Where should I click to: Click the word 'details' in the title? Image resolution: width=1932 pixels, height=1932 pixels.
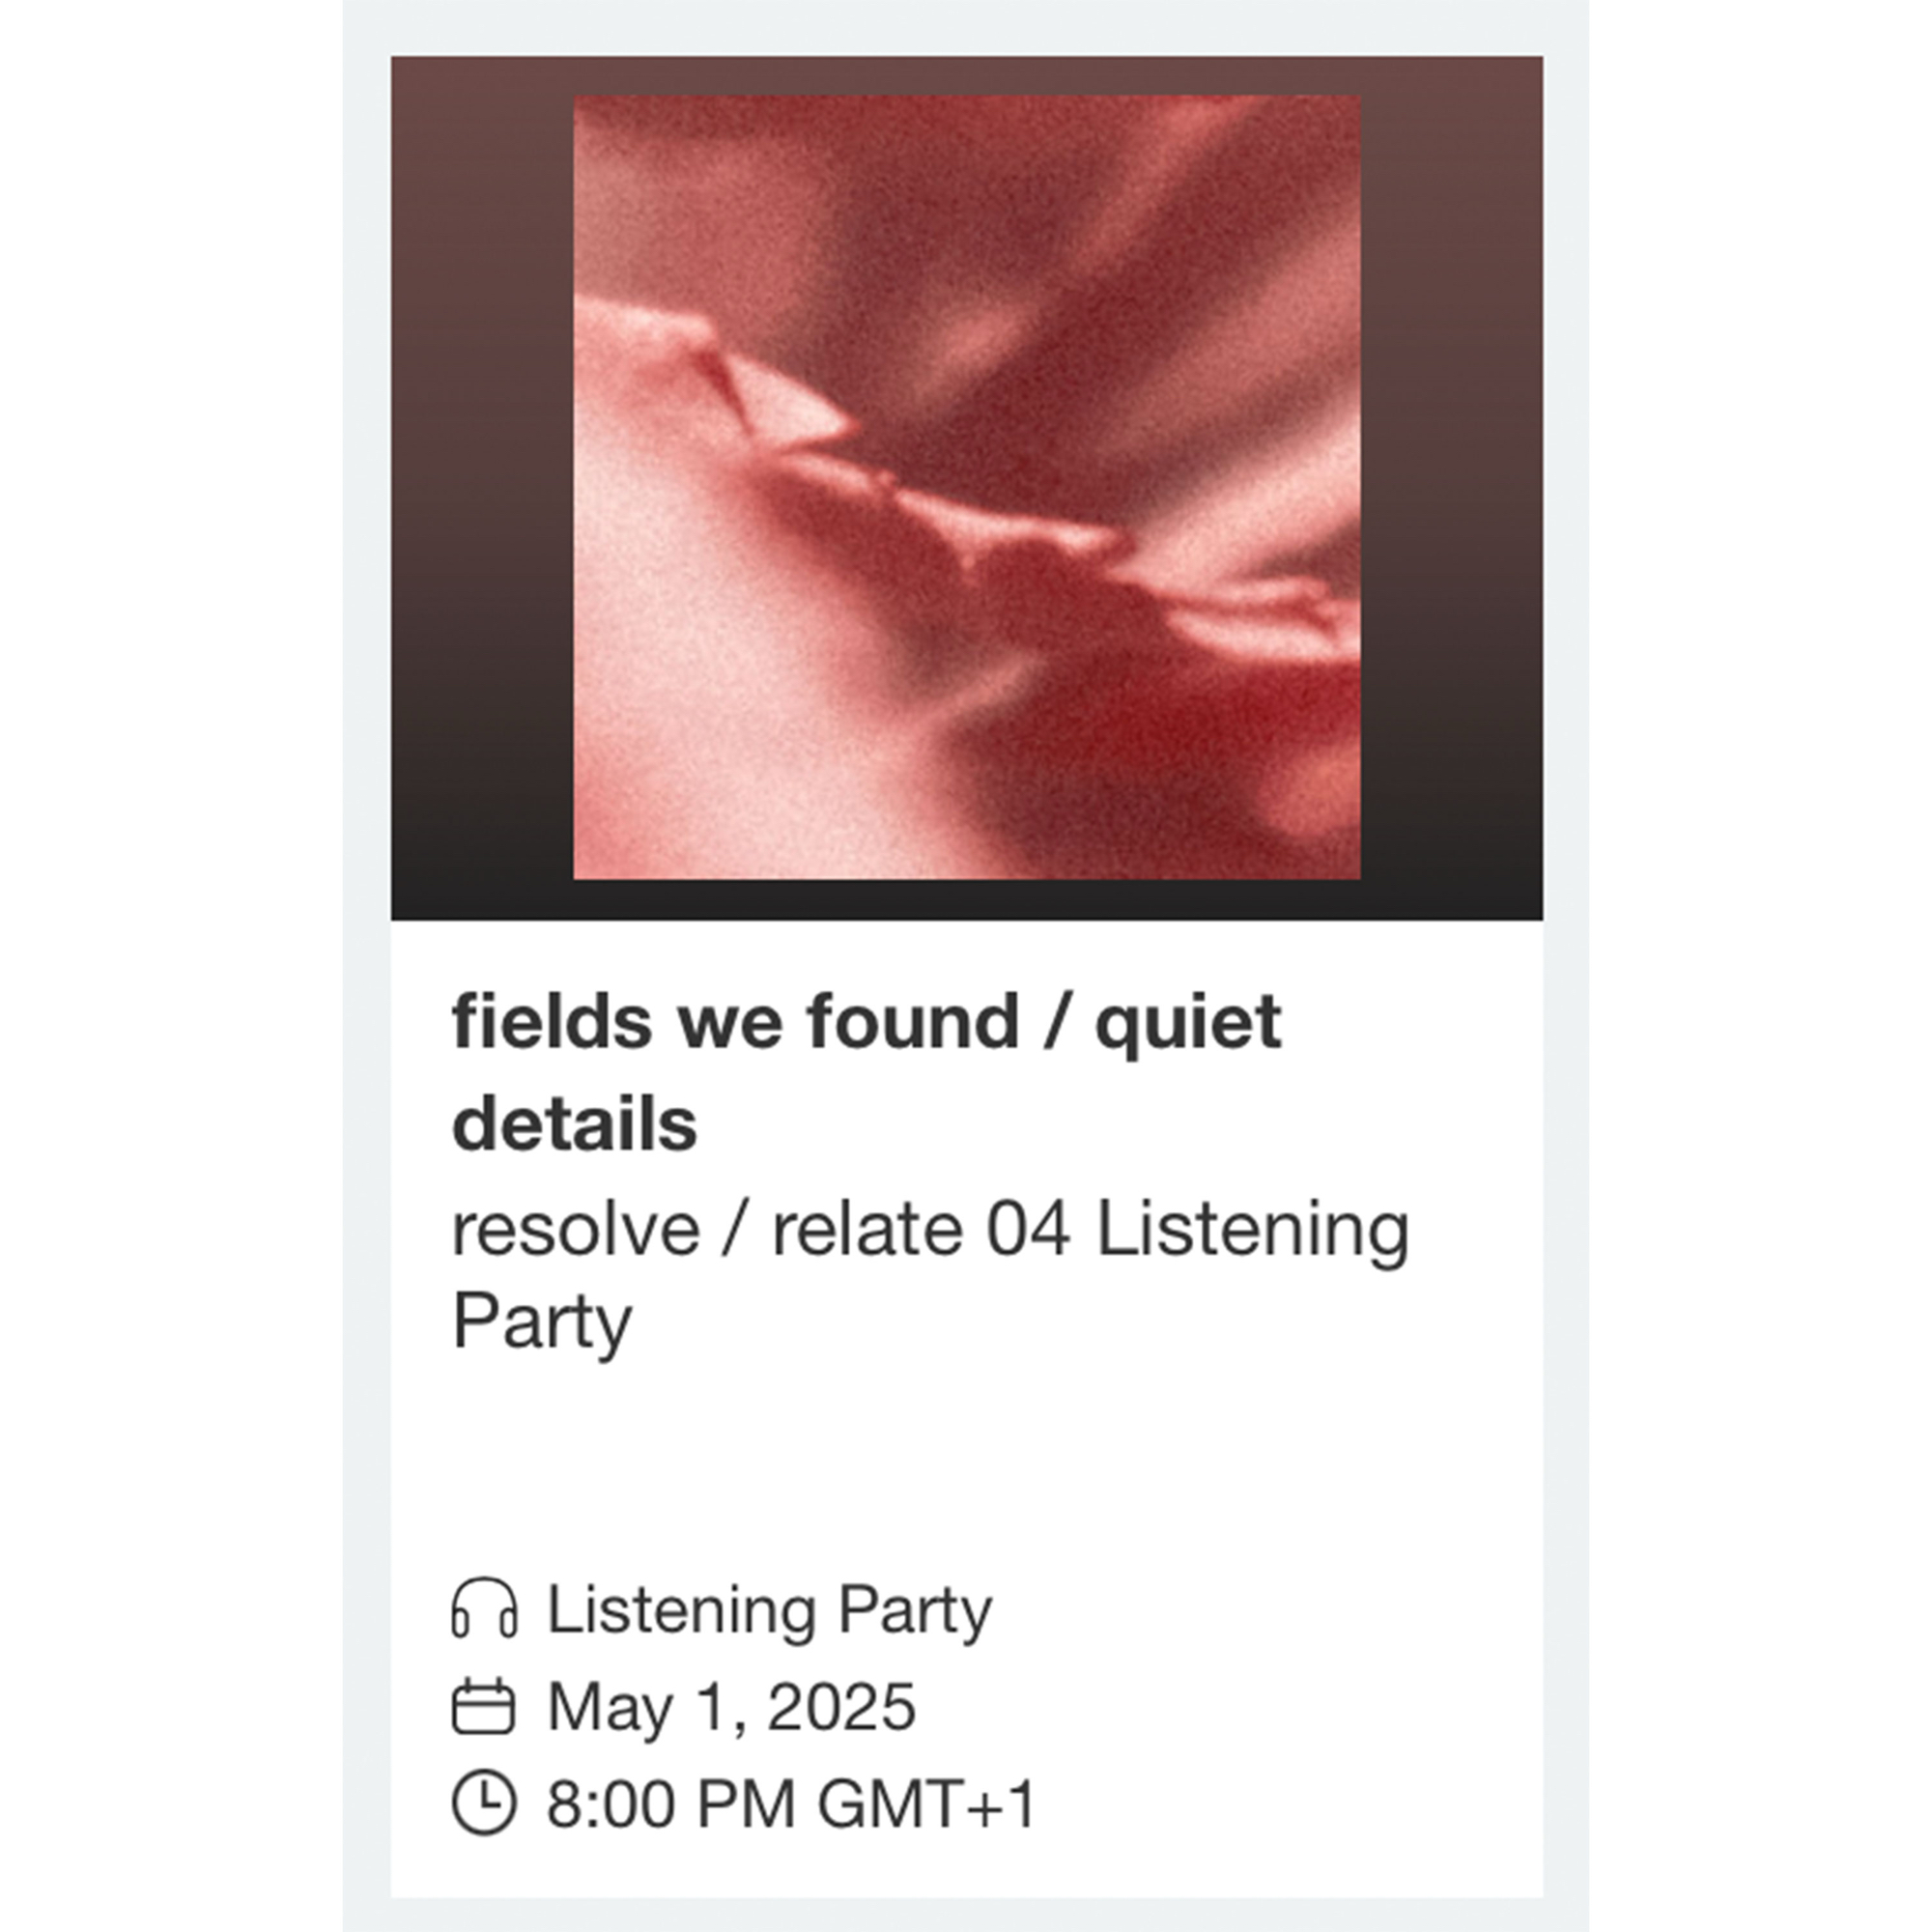pyautogui.click(x=575, y=1124)
